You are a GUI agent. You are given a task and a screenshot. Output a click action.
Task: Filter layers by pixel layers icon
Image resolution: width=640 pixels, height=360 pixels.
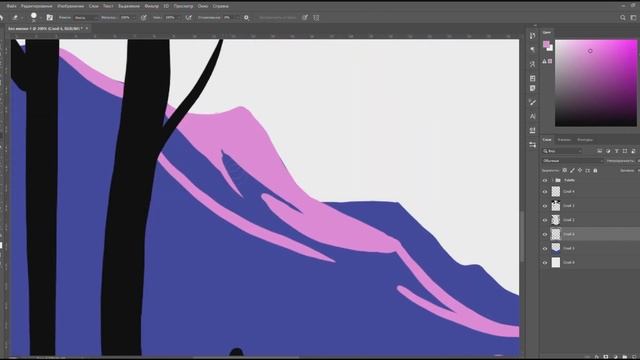(599, 151)
